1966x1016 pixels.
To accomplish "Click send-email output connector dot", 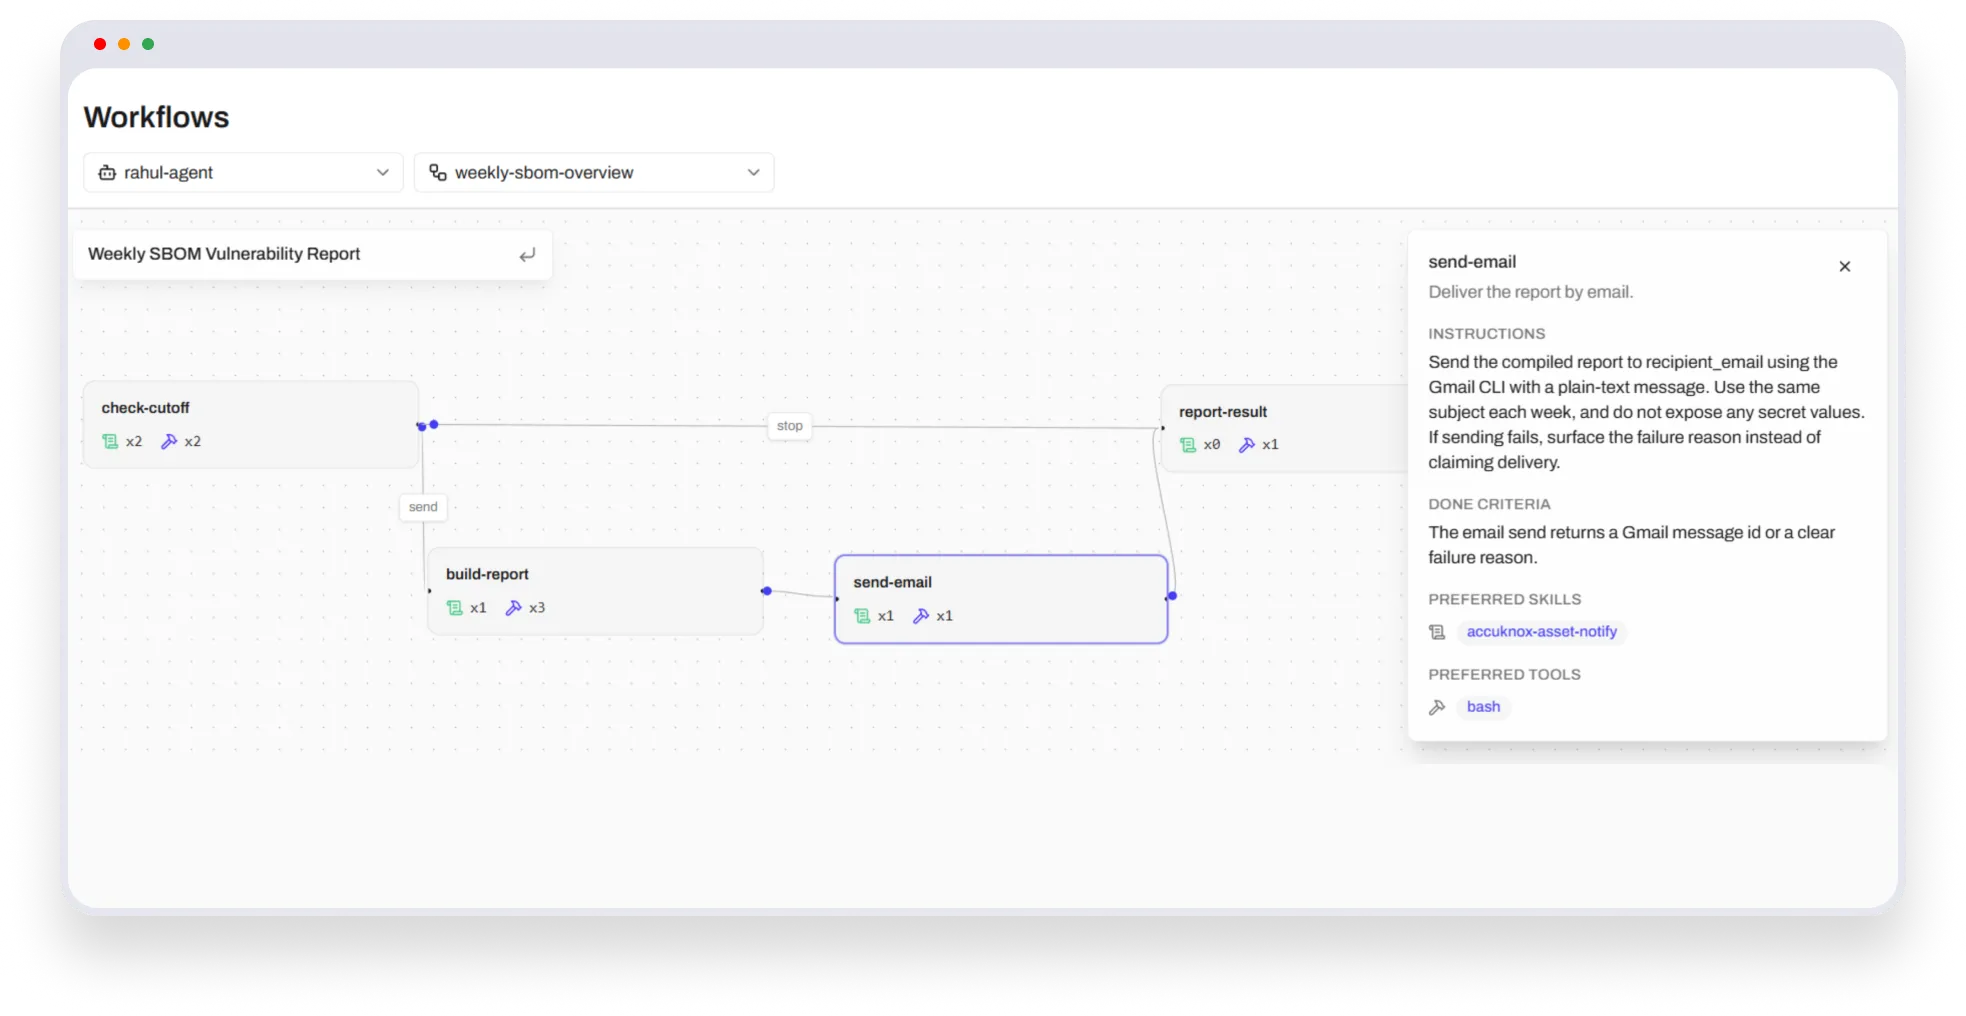I will point(1172,596).
